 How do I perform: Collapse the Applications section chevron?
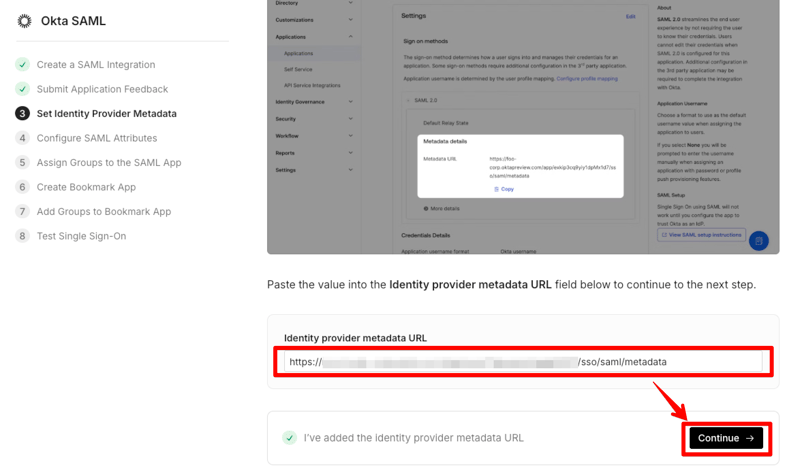pyautogui.click(x=350, y=37)
